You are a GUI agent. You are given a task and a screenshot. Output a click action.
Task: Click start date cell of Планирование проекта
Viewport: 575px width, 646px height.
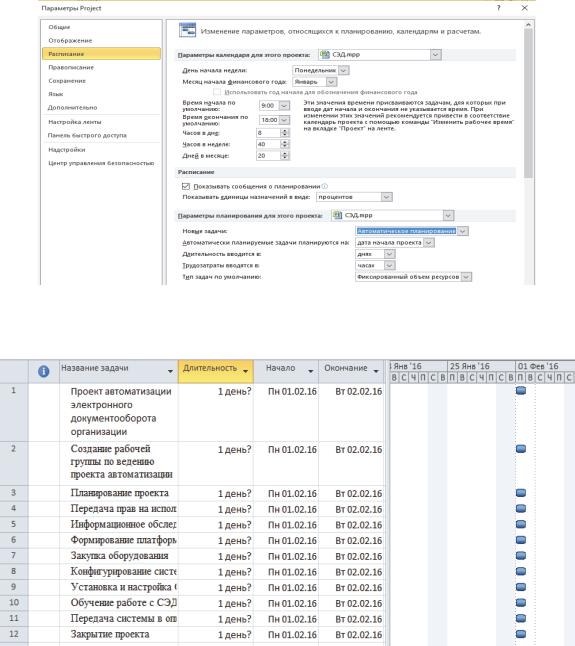286,493
